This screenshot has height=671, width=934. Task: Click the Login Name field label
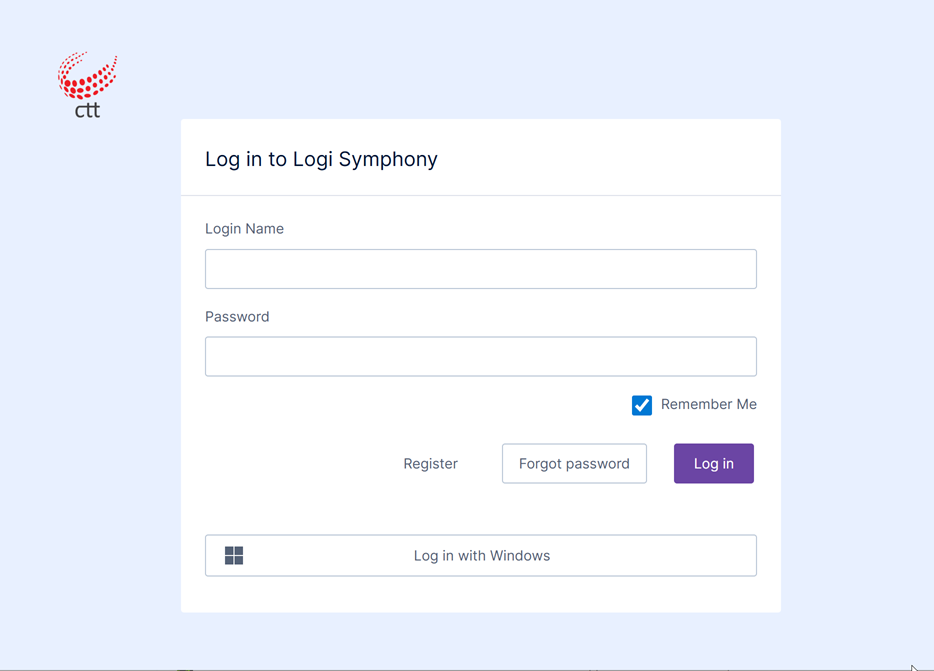[x=244, y=228]
